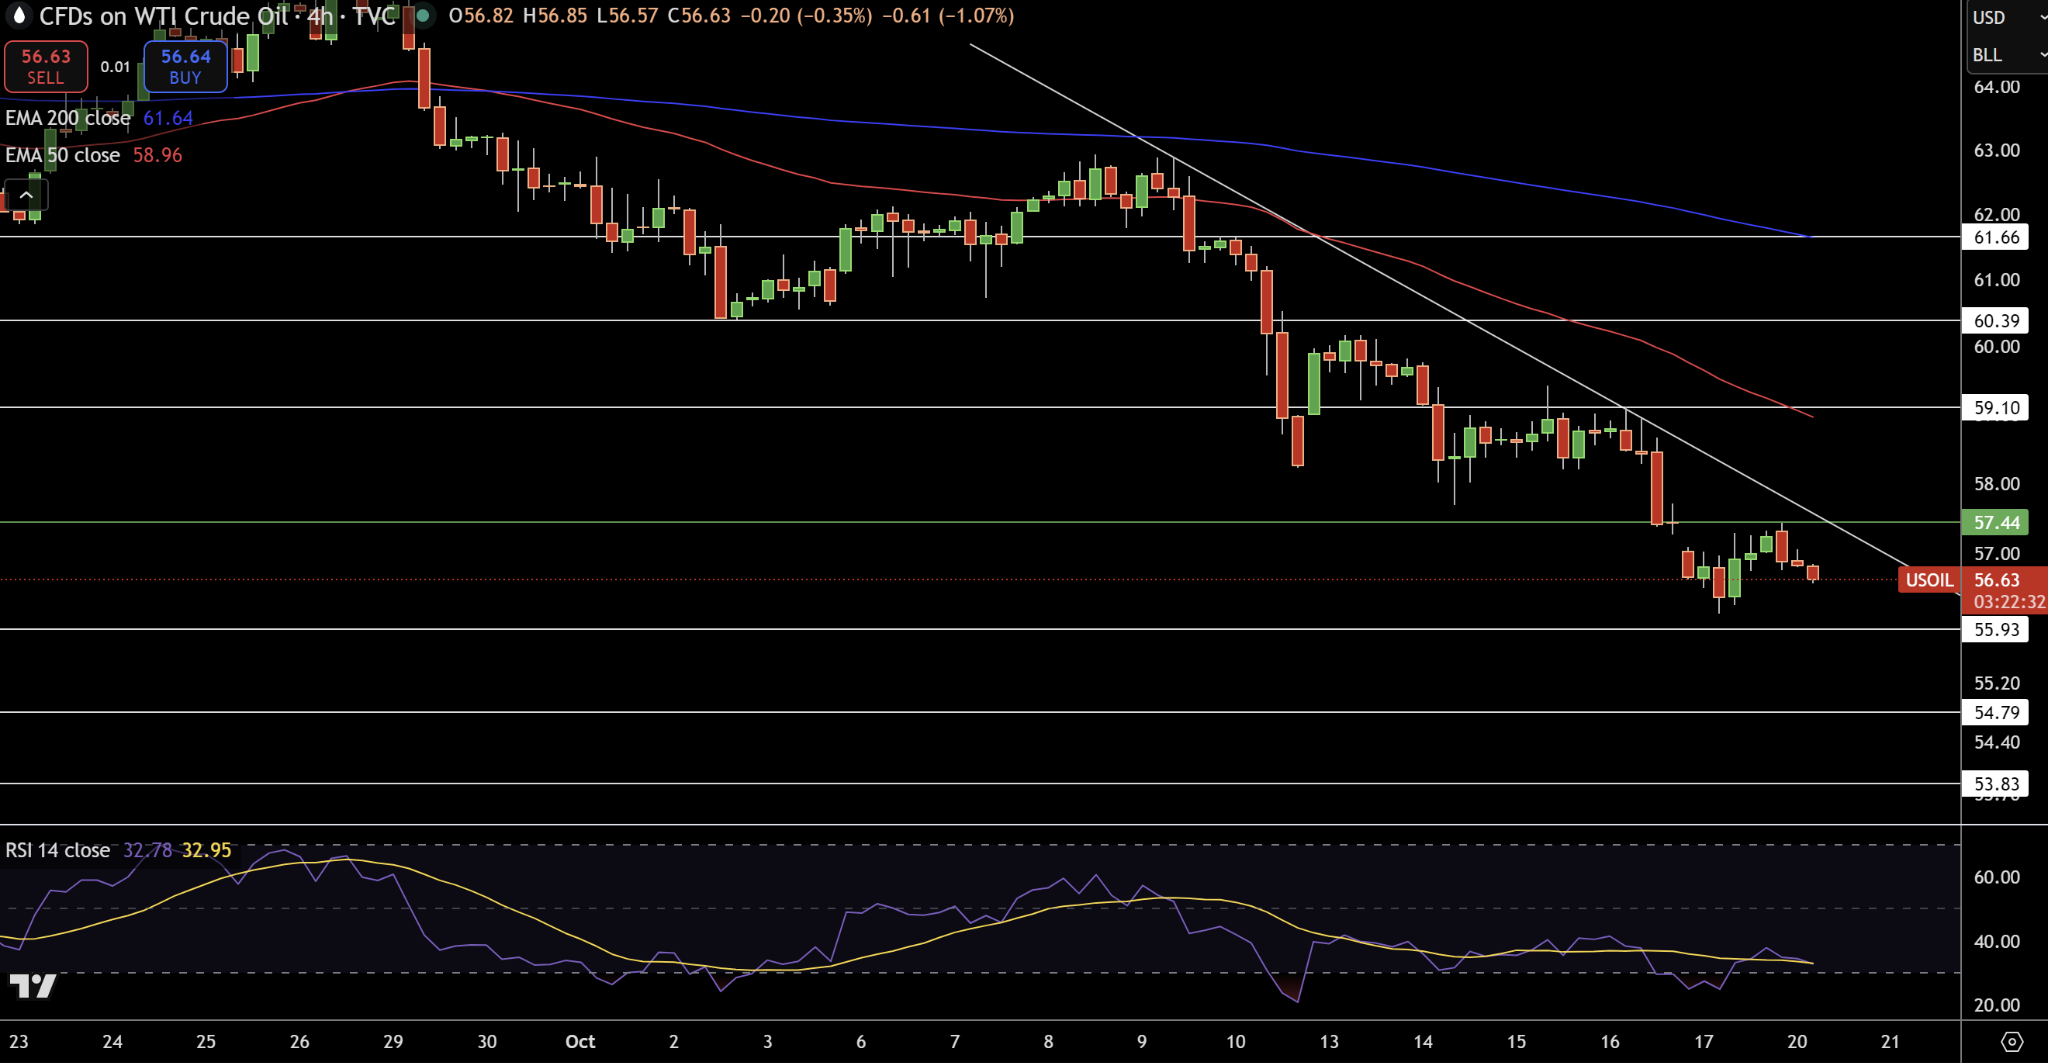
Task: Select the green 57.44 price label
Action: [x=1996, y=522]
